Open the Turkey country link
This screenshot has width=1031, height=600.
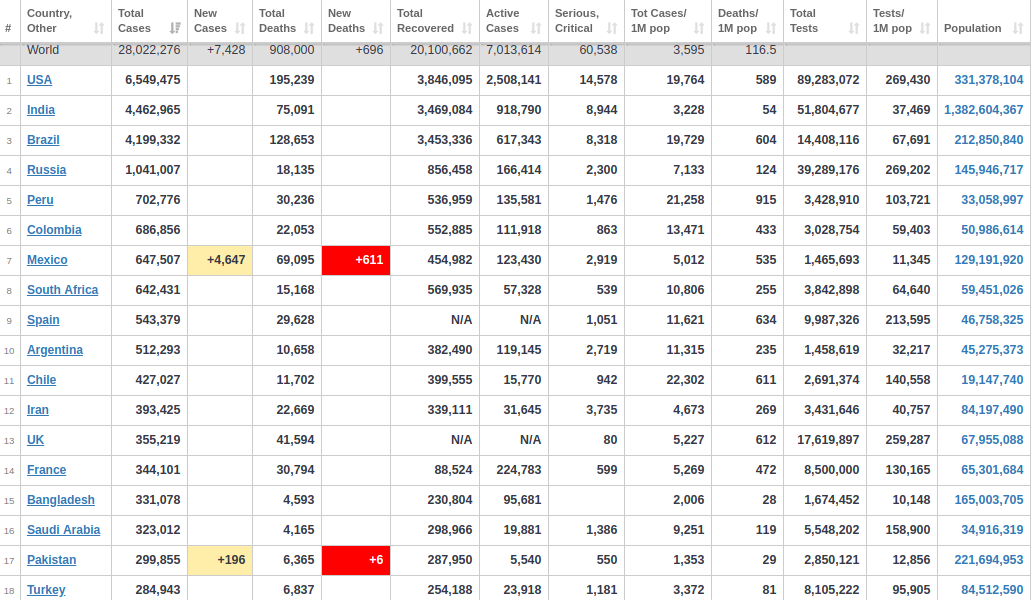(46, 590)
